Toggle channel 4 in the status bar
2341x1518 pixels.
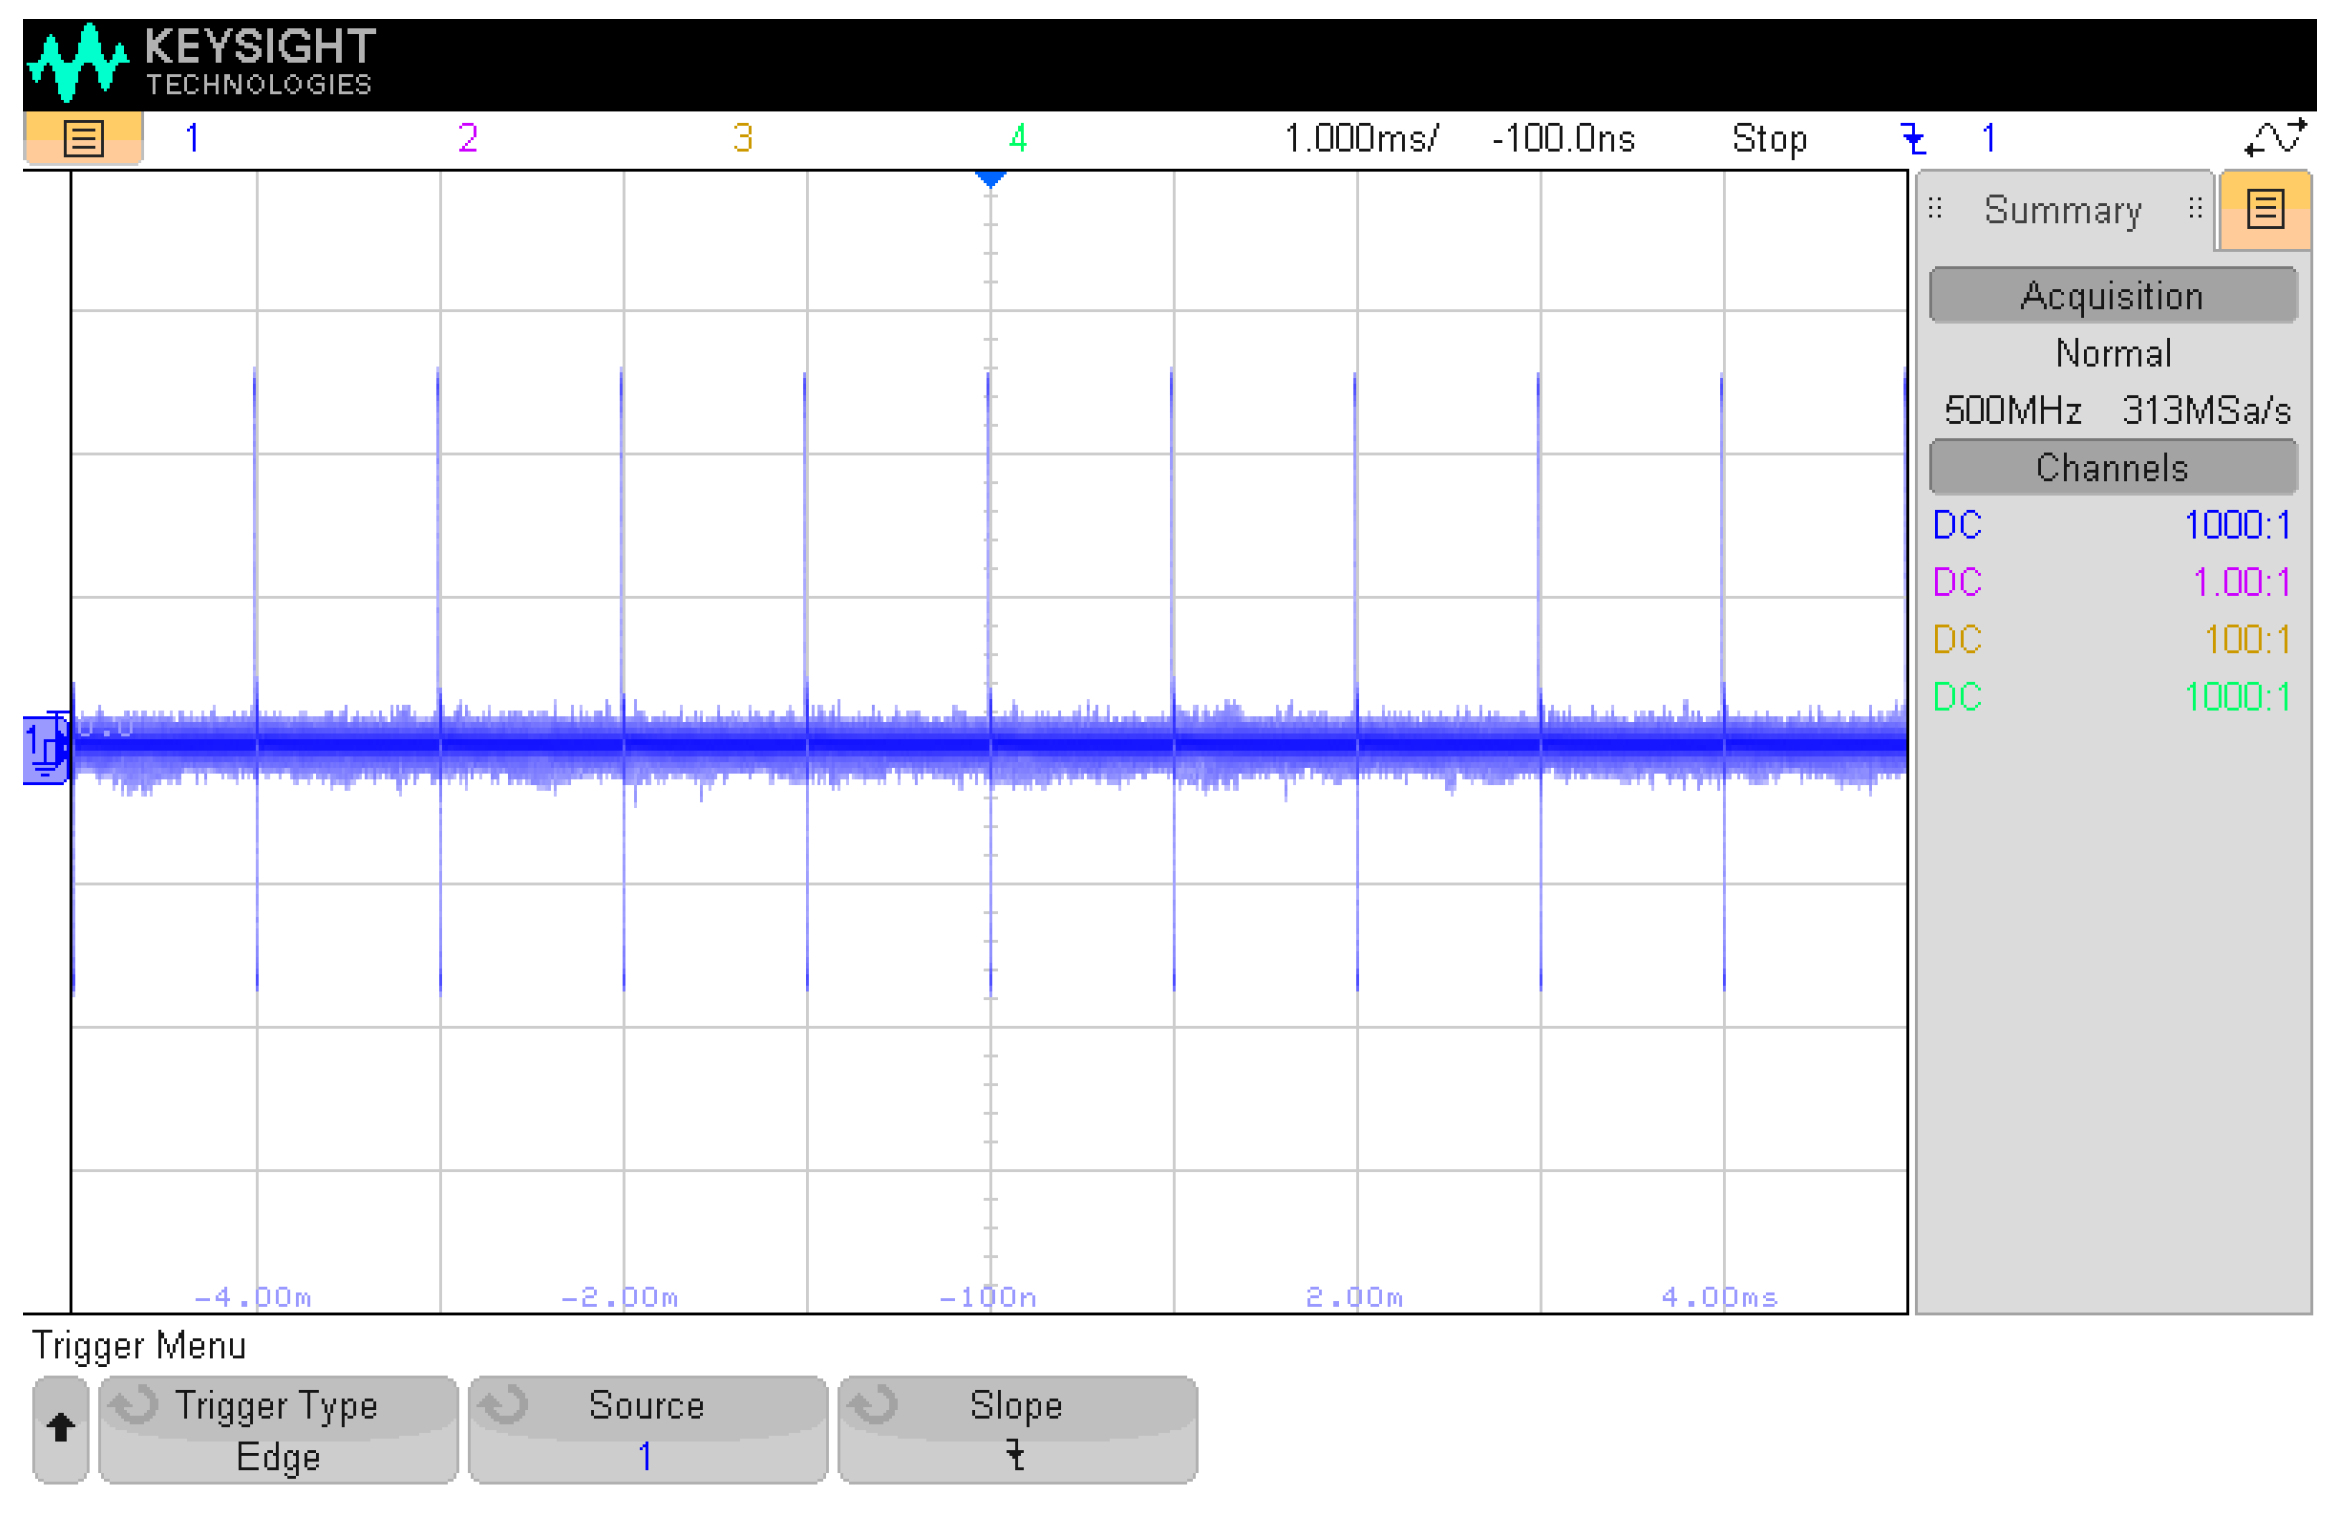(x=1018, y=138)
